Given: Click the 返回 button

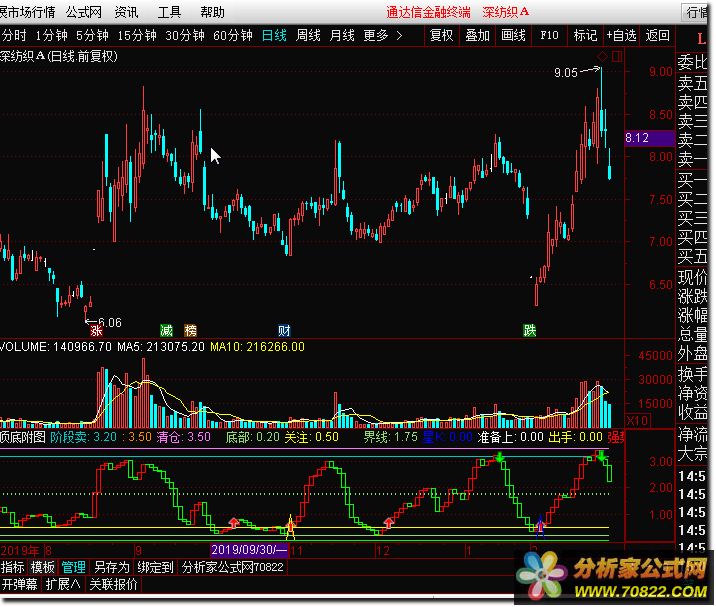Looking at the screenshot, I should 657,35.
